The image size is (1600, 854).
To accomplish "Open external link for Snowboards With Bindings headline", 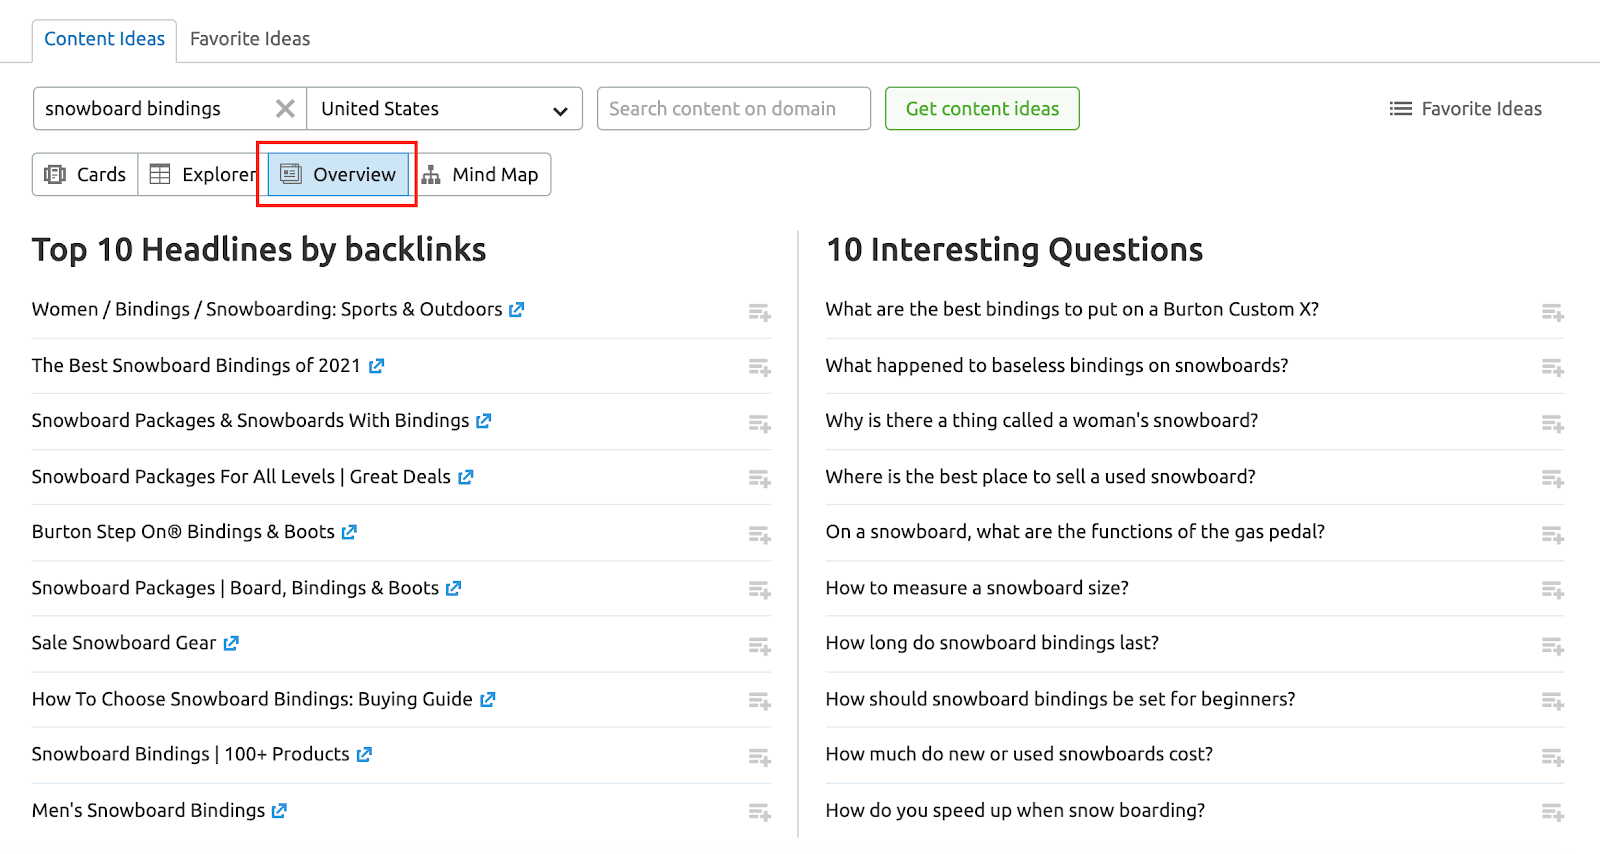I will [484, 421].
